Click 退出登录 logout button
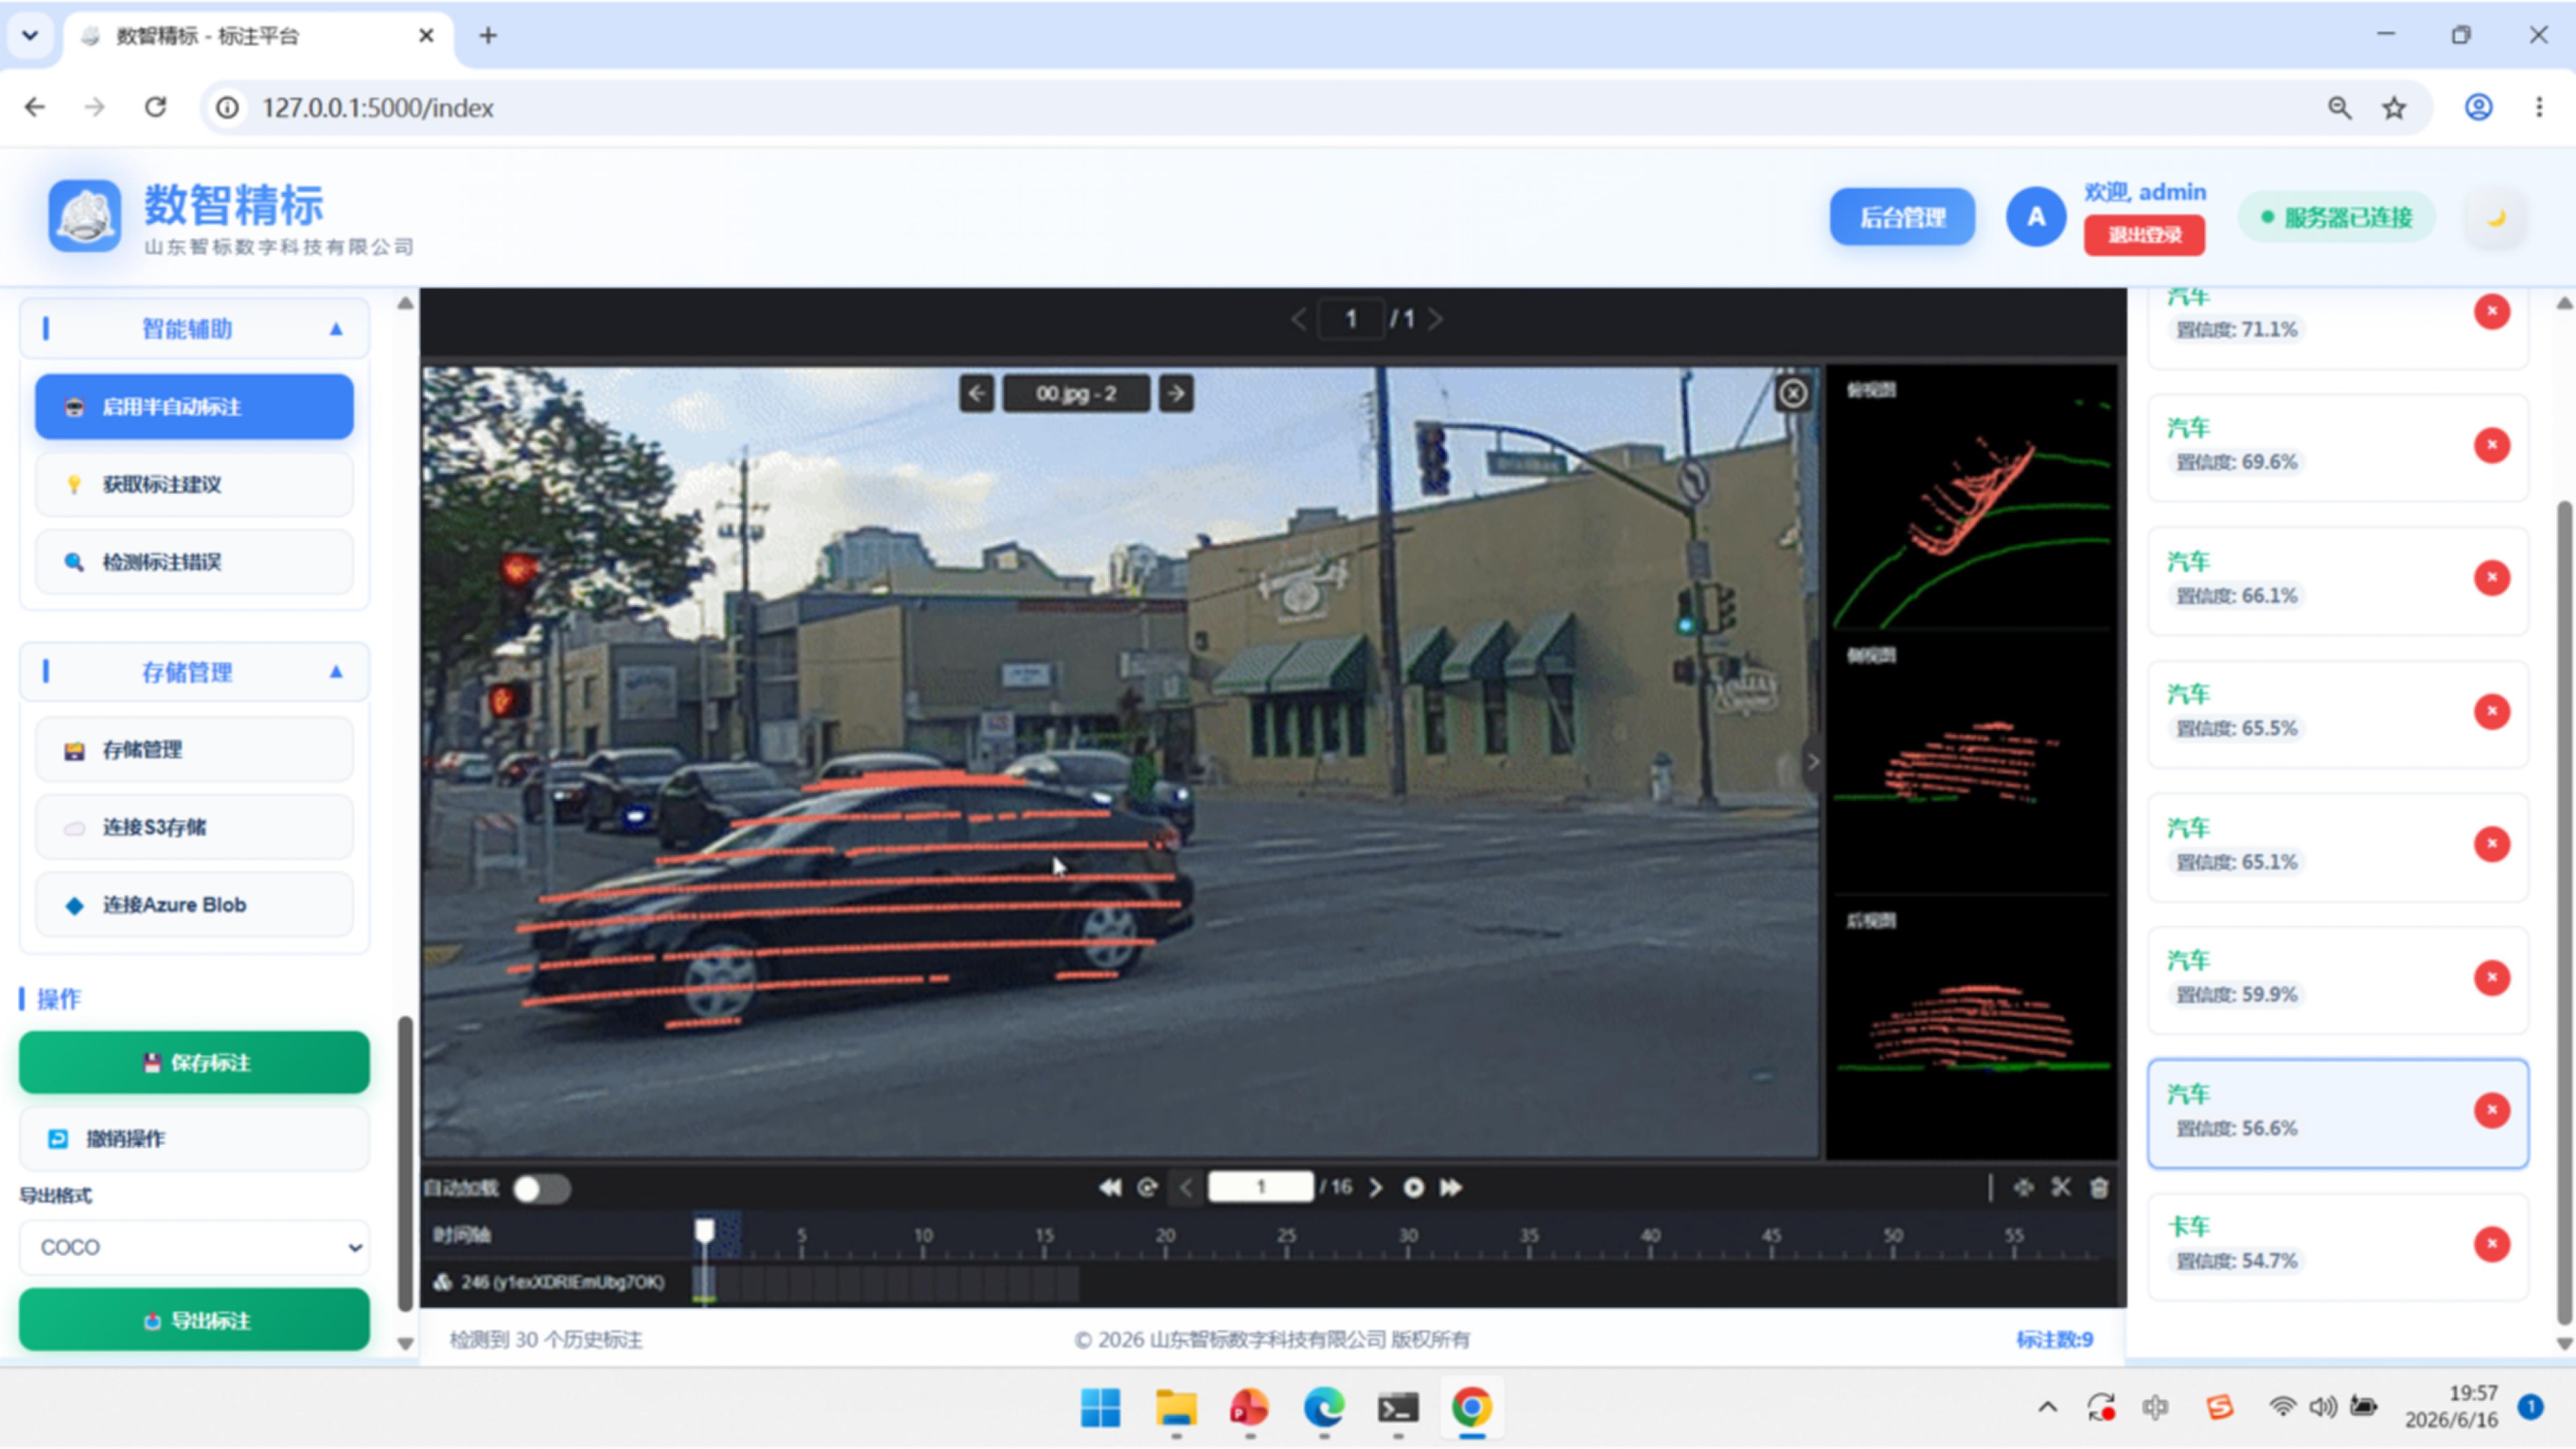 click(x=2144, y=235)
